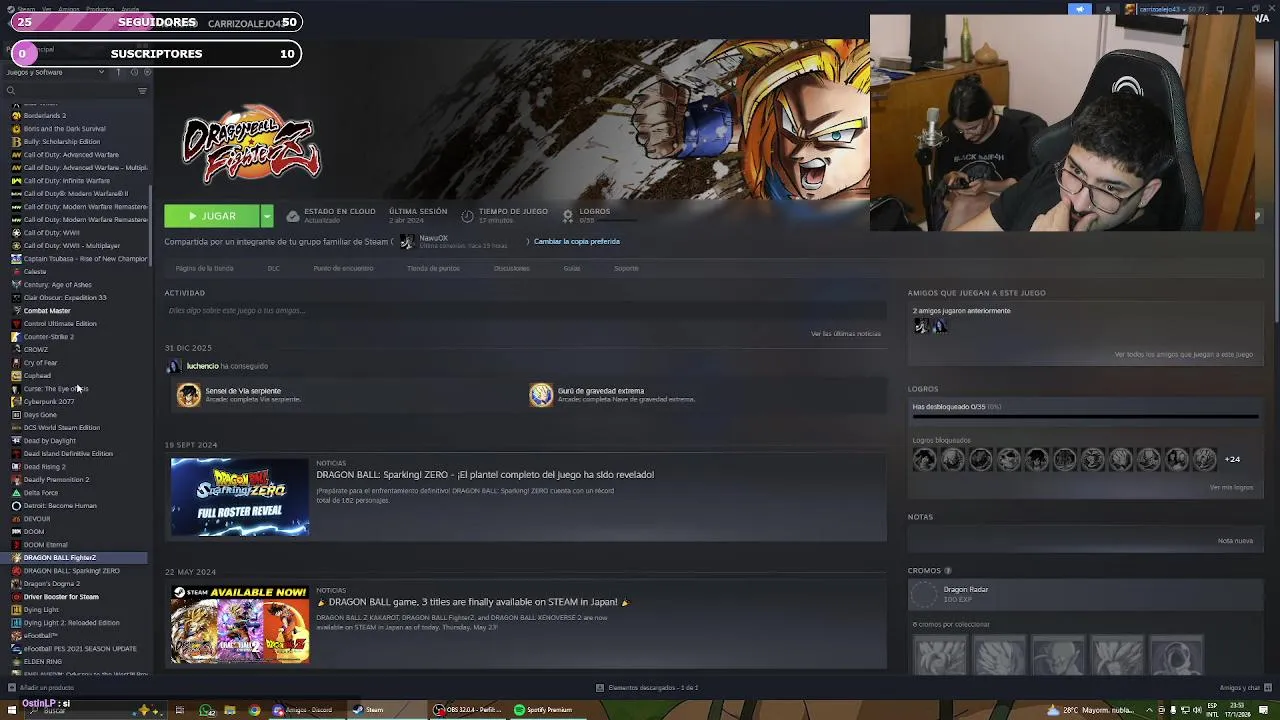Click the Century: Age of Ashes icon
Image resolution: width=1280 pixels, height=720 pixels.
click(16, 285)
